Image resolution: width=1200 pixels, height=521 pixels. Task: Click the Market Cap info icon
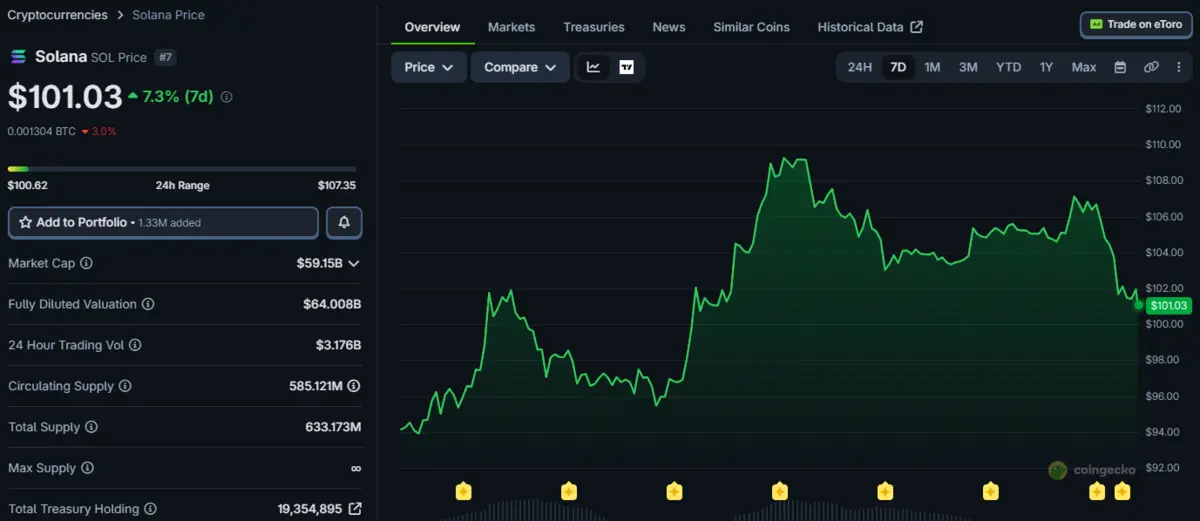pos(86,263)
